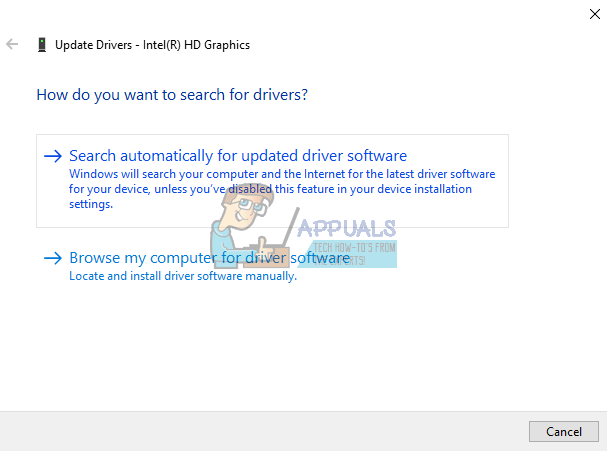Click the 'Update Drivers - Intel(R) HD Graphics' title
Screen dimensions: 607x451
click(153, 45)
